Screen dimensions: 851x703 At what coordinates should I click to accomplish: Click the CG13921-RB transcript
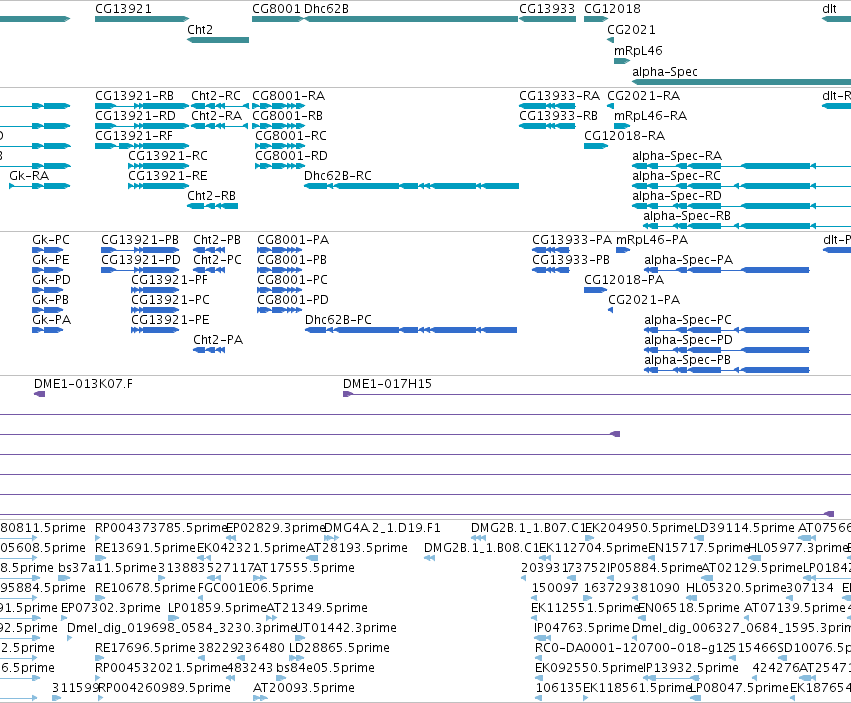(142, 106)
